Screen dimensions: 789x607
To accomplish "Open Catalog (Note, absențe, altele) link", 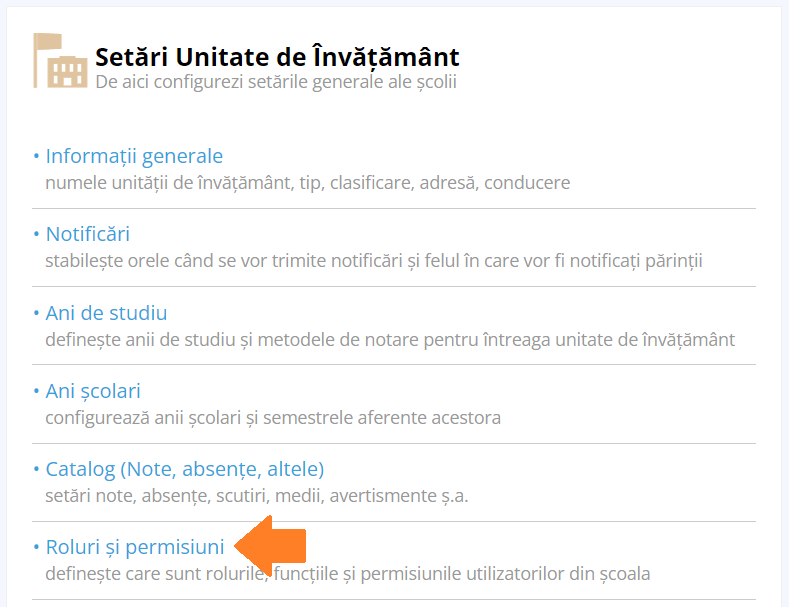I will tap(185, 469).
